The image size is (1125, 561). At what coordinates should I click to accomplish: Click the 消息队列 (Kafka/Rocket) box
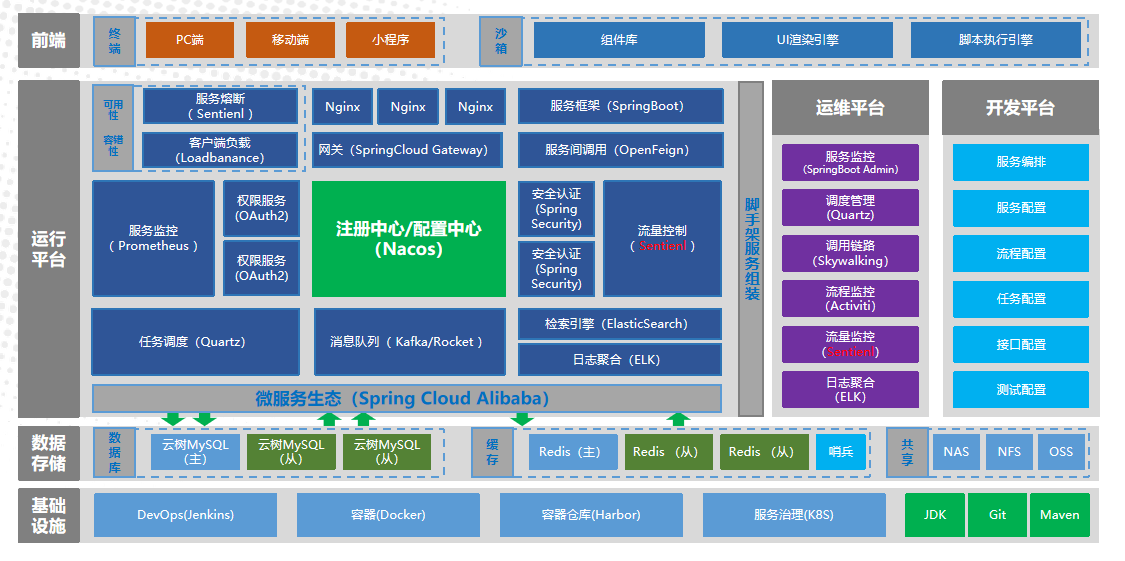click(x=410, y=342)
